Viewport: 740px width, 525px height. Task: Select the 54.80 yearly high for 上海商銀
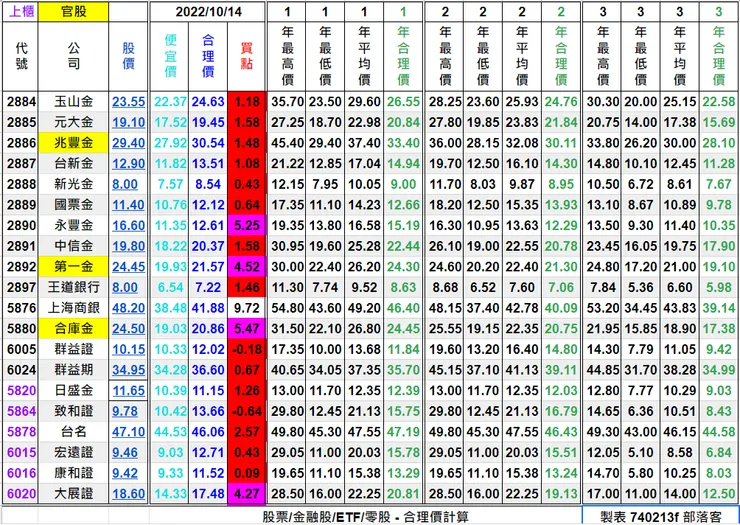coord(287,308)
